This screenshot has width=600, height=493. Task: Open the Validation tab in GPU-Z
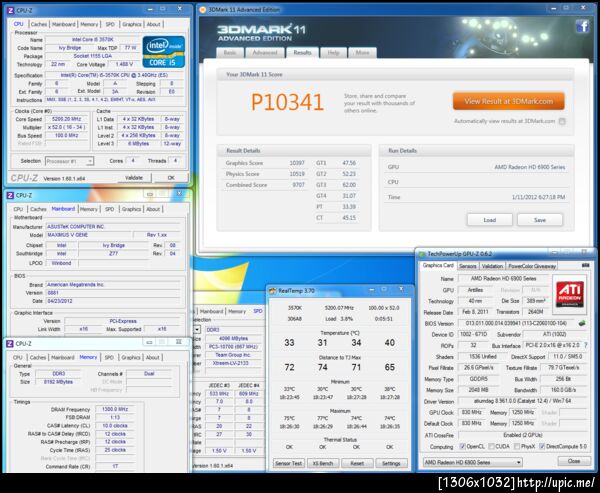point(492,266)
